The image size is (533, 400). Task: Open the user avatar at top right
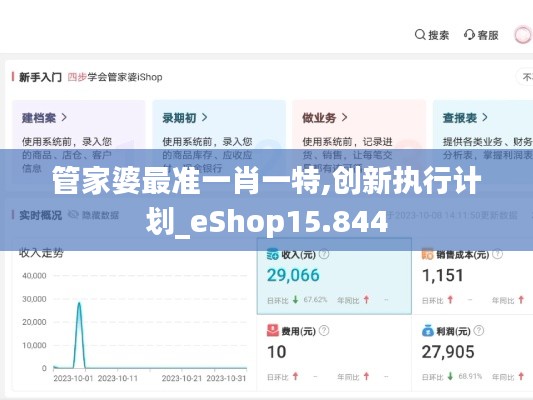click(x=522, y=35)
